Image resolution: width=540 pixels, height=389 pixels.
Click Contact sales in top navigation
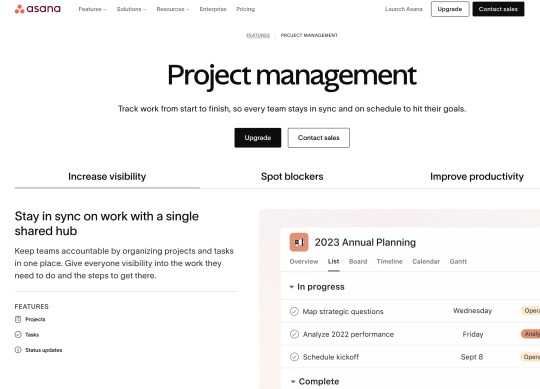498,9
